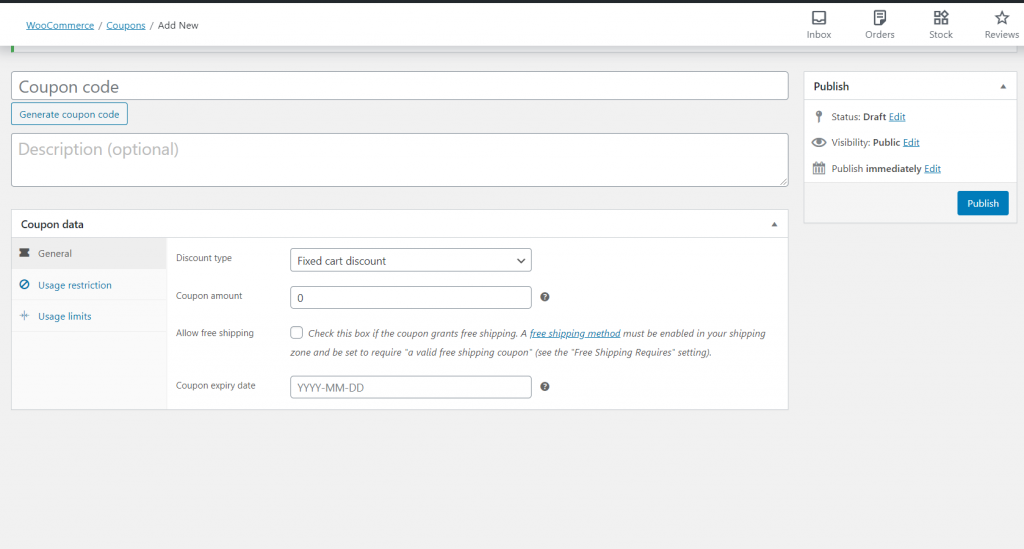
Task: Focus the Description (optional) textarea
Action: pyautogui.click(x=400, y=160)
